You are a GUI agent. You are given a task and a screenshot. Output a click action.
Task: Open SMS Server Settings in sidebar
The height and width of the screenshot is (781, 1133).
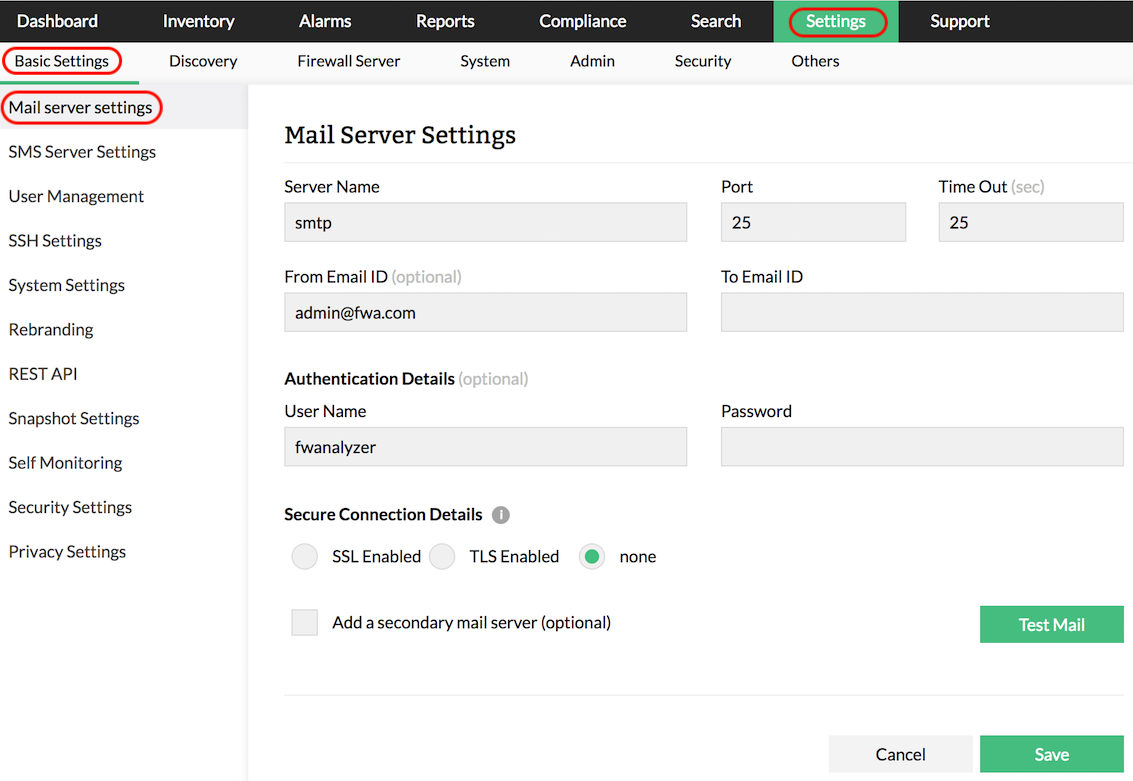[82, 152]
